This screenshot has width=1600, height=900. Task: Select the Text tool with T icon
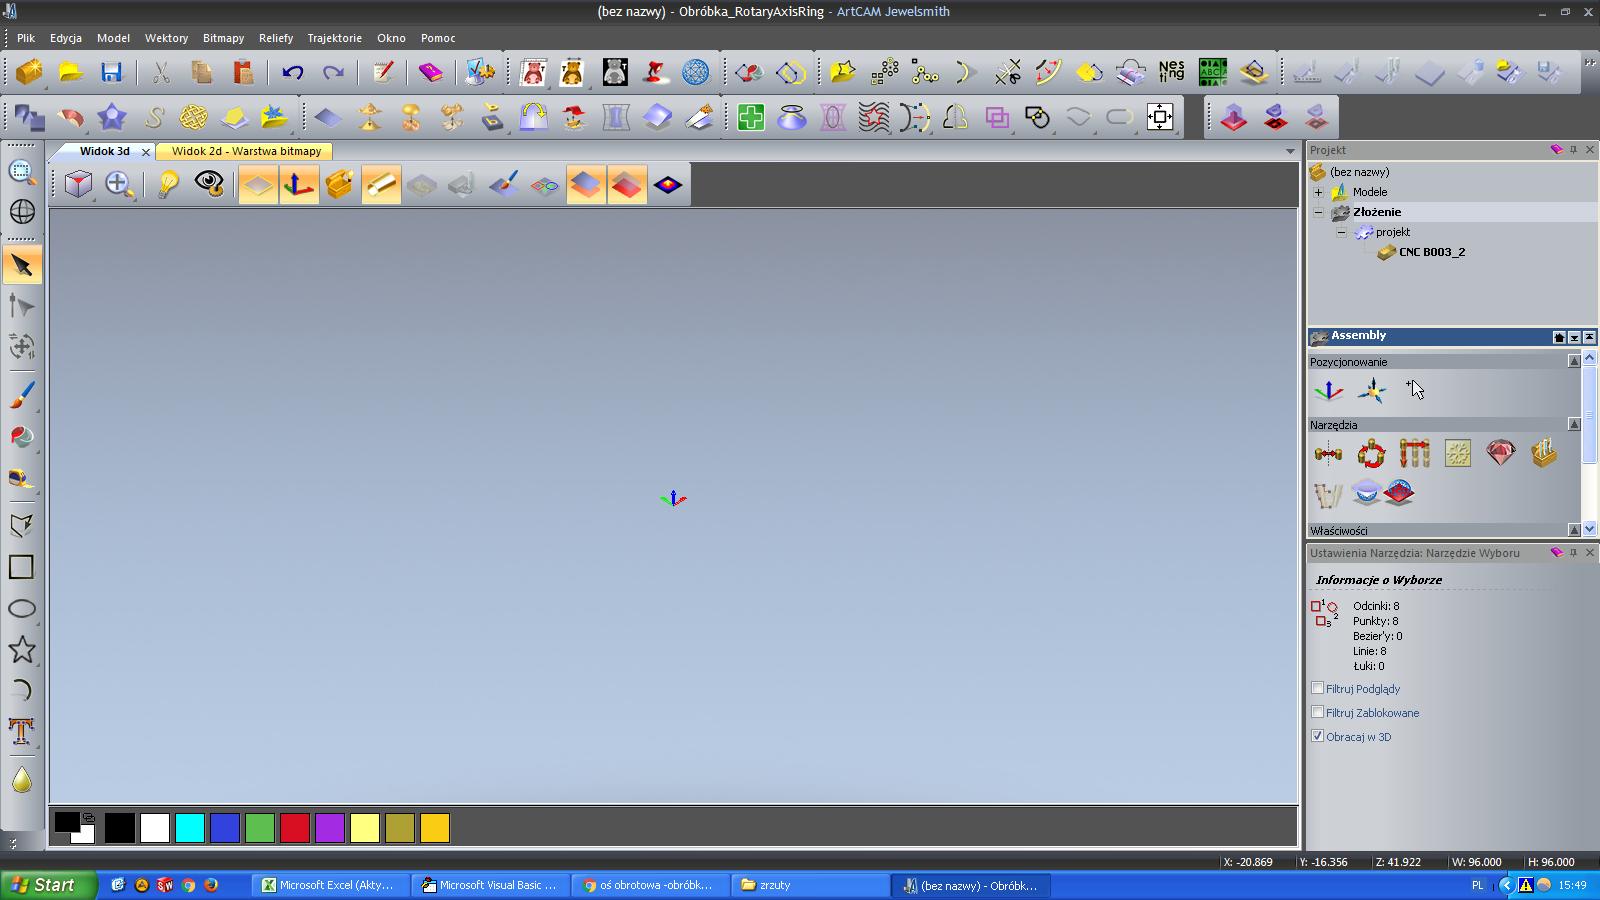22,731
